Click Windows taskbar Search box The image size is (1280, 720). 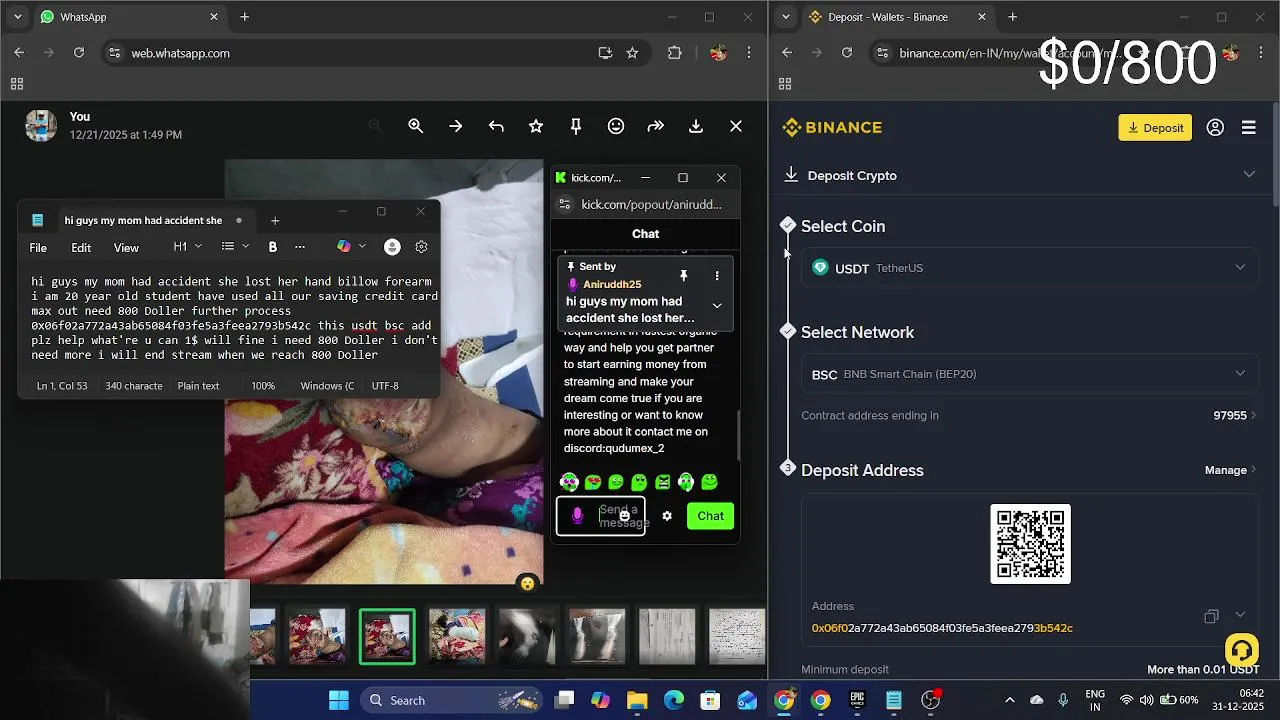point(450,700)
